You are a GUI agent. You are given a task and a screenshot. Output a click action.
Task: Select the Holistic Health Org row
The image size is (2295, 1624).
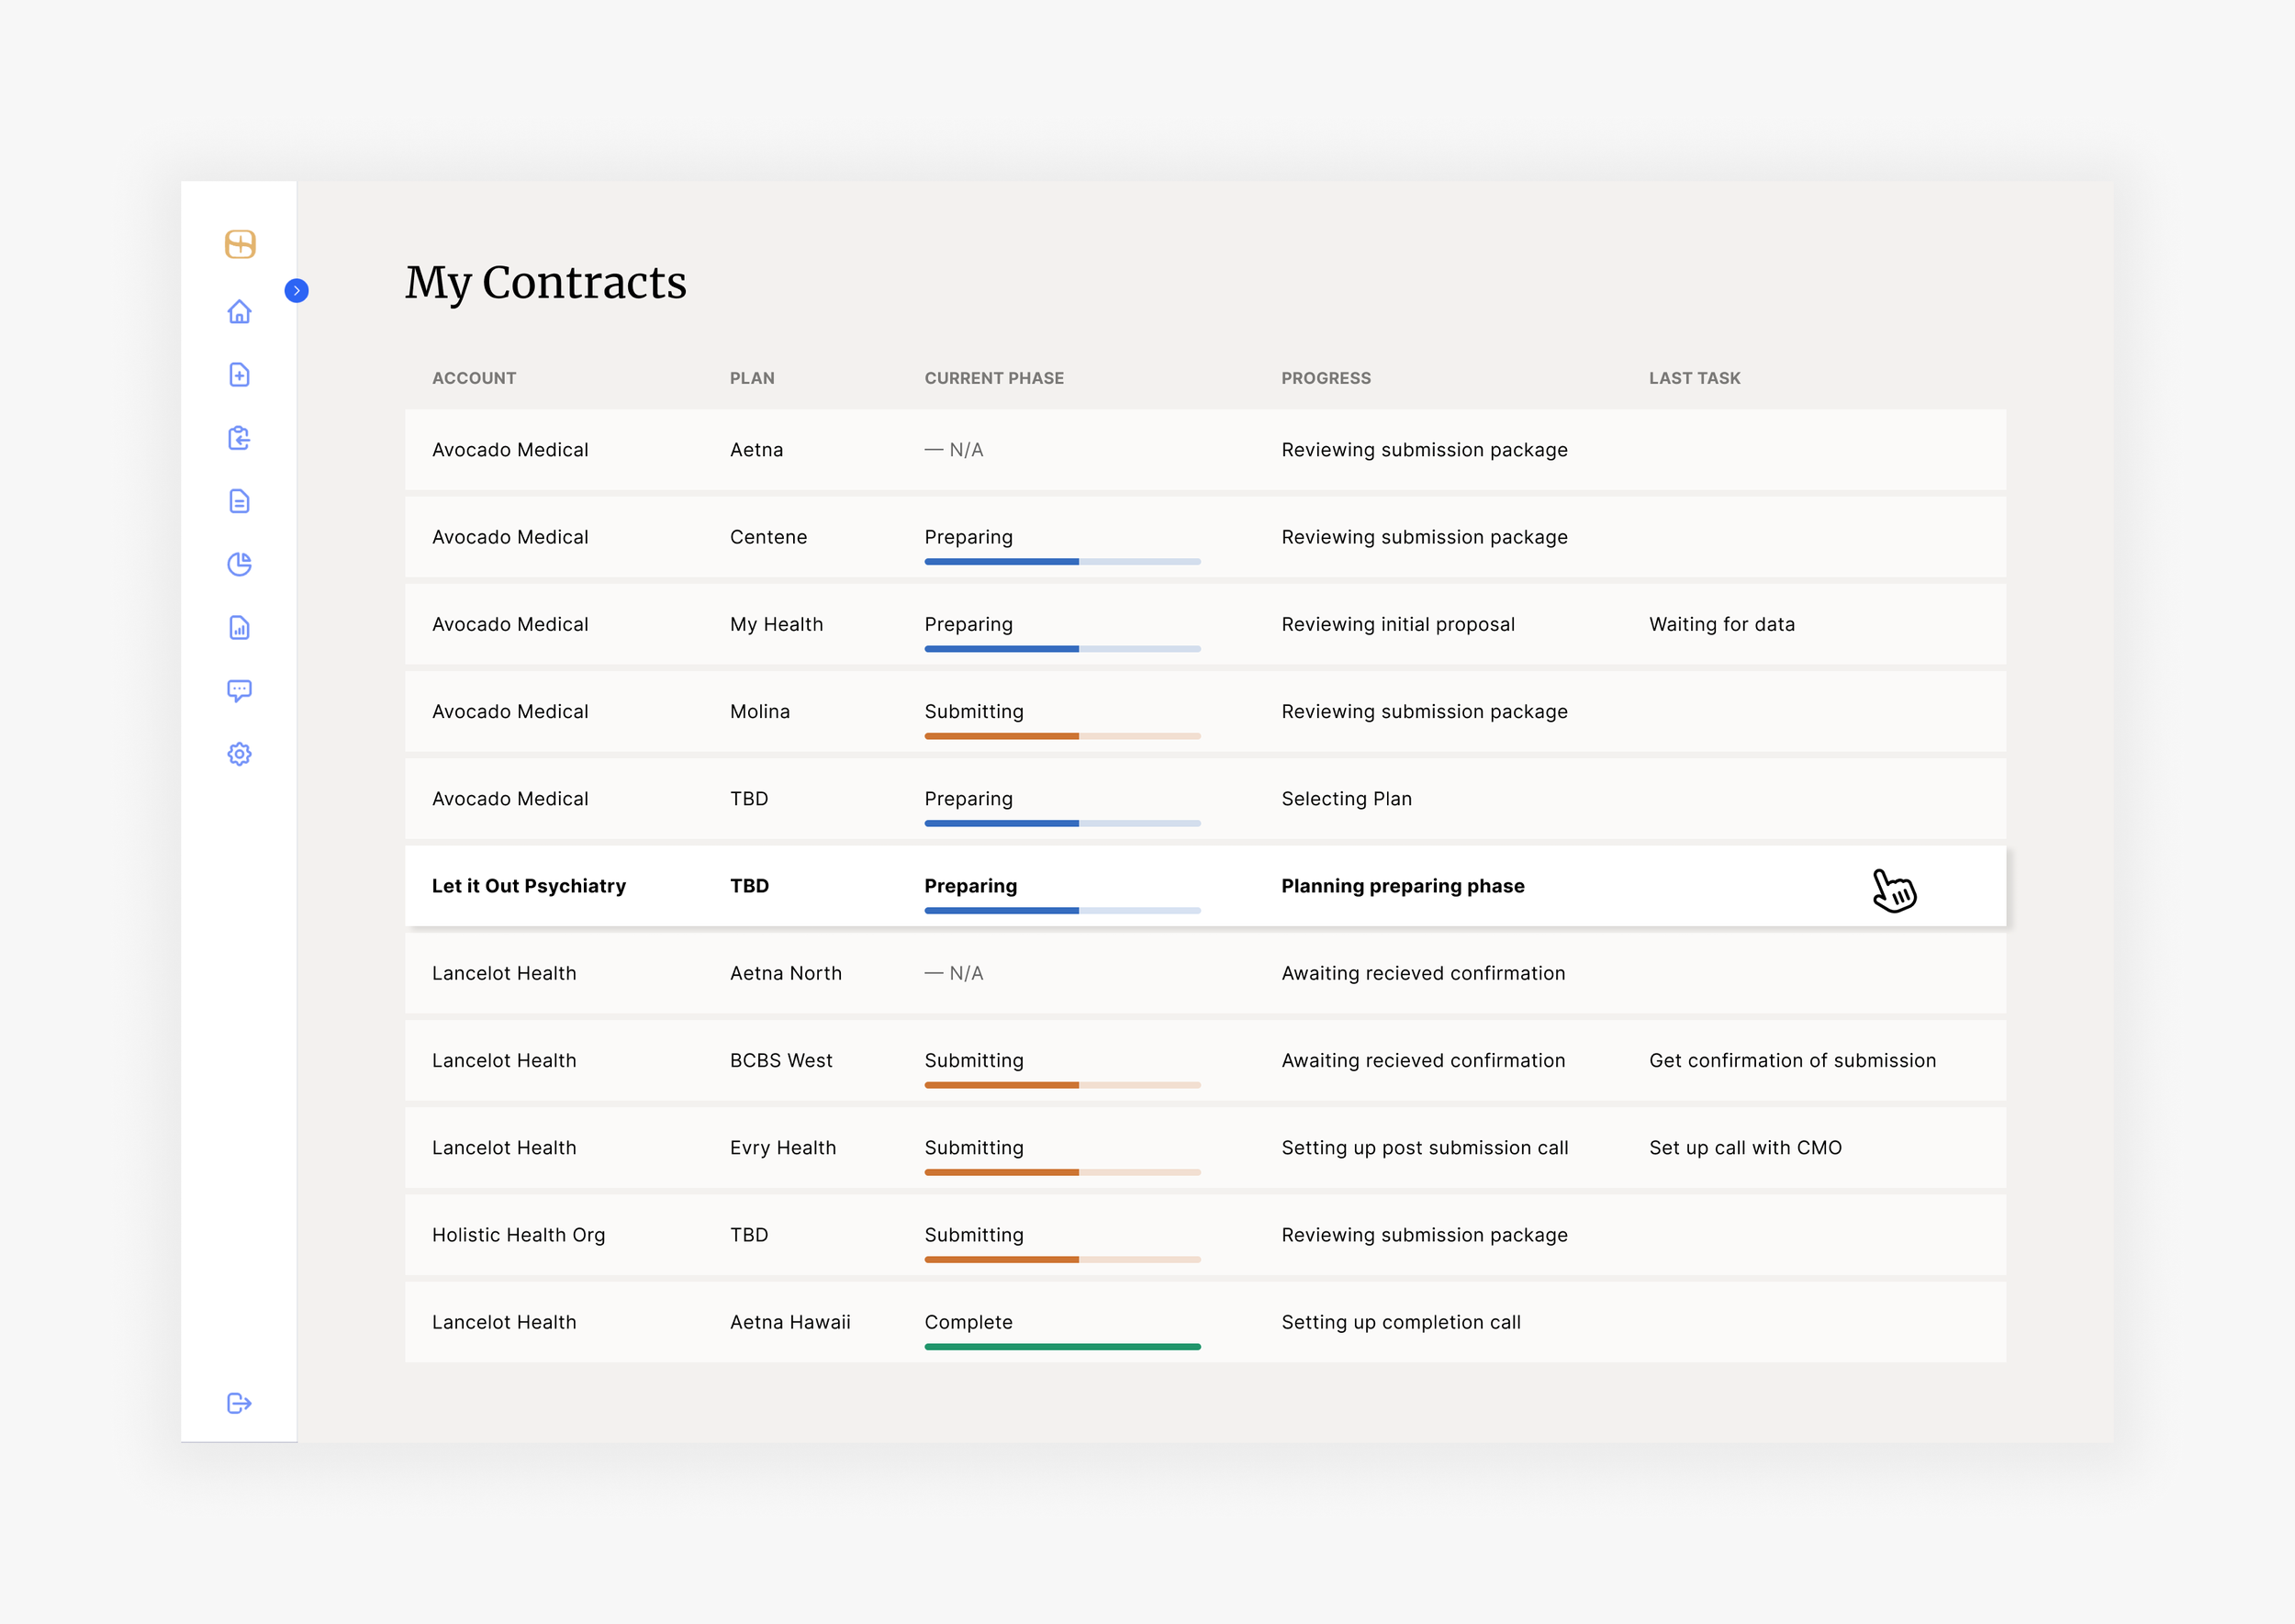[x=518, y=1235]
